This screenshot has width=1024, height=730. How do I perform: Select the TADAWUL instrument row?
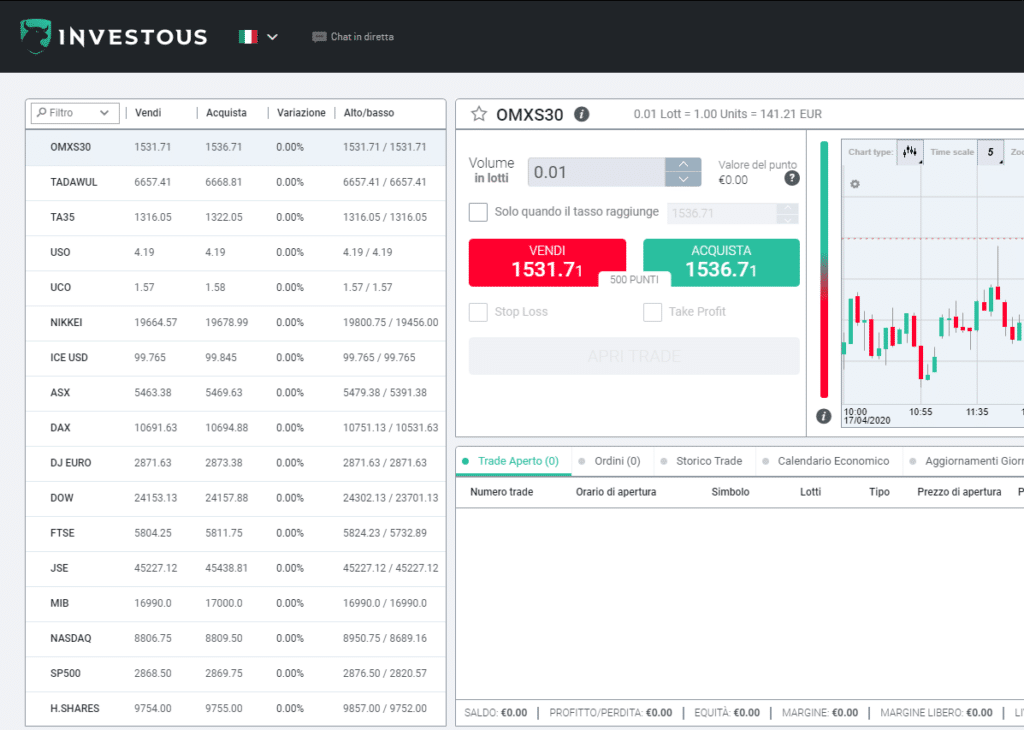tap(236, 182)
